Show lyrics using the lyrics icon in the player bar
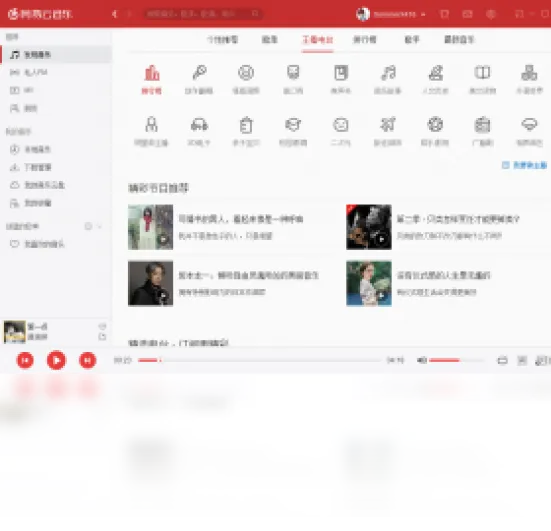 point(522,360)
